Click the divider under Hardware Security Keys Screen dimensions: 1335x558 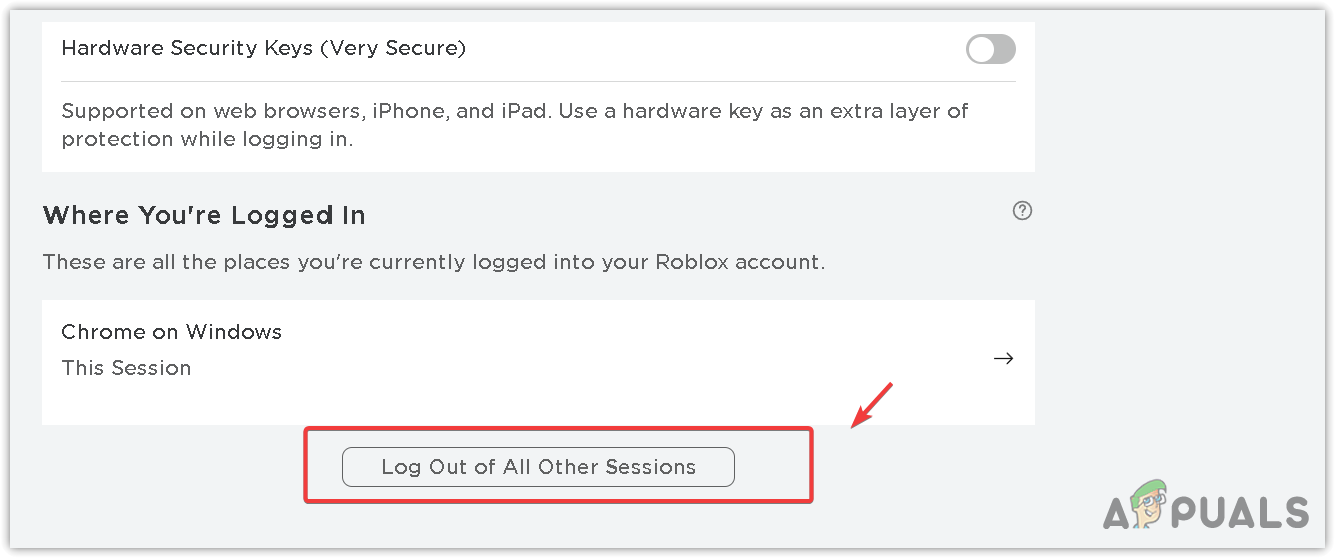pos(538,81)
